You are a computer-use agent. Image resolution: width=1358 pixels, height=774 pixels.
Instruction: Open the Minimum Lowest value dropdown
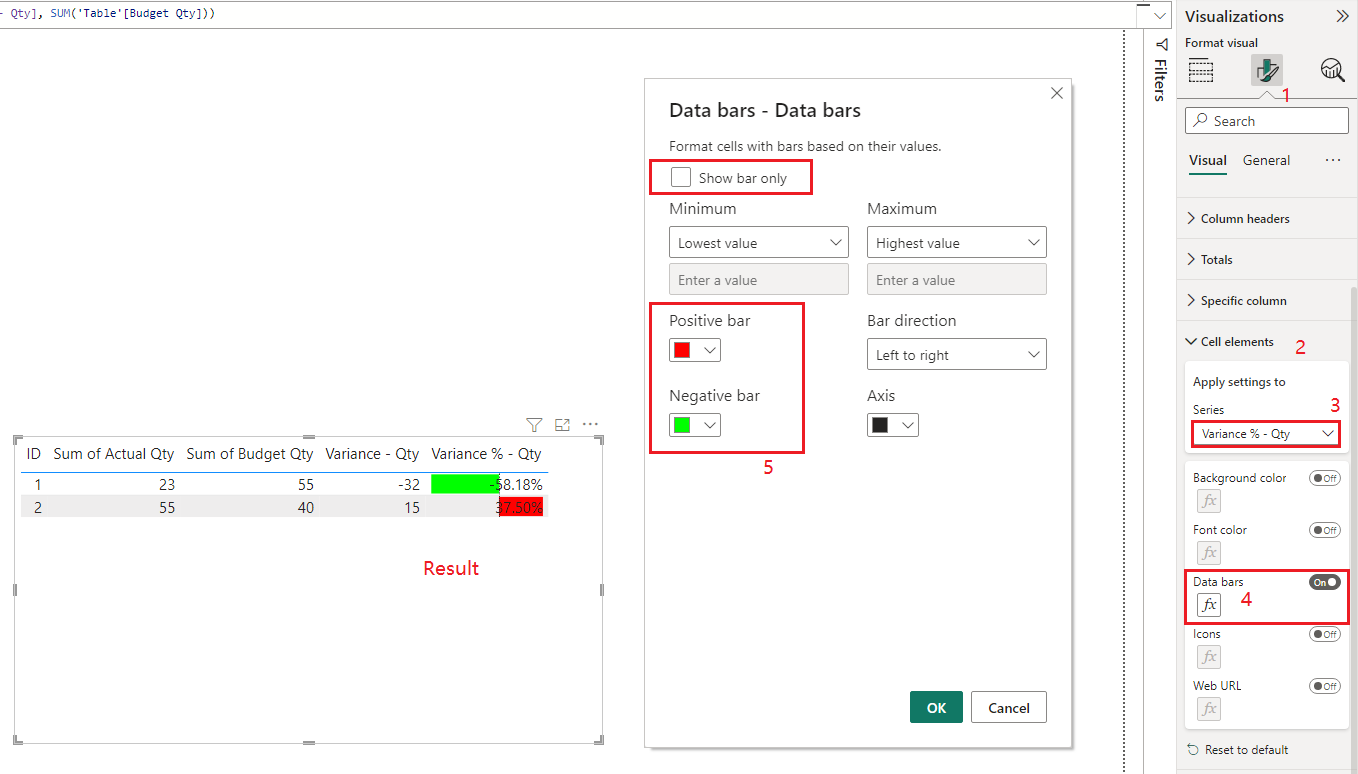(x=759, y=243)
